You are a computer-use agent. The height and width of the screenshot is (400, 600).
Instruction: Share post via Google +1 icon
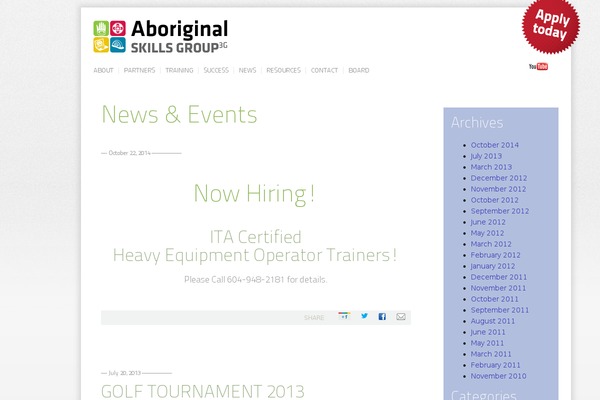(x=343, y=316)
